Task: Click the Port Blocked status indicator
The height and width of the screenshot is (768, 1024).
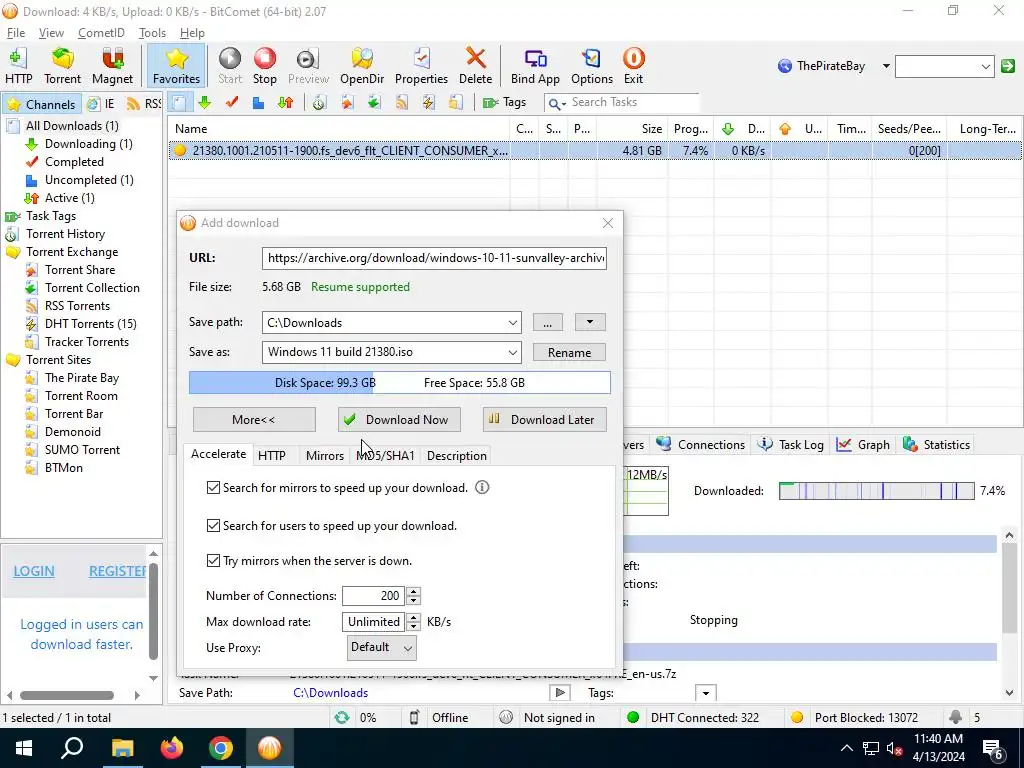Action: click(854, 718)
